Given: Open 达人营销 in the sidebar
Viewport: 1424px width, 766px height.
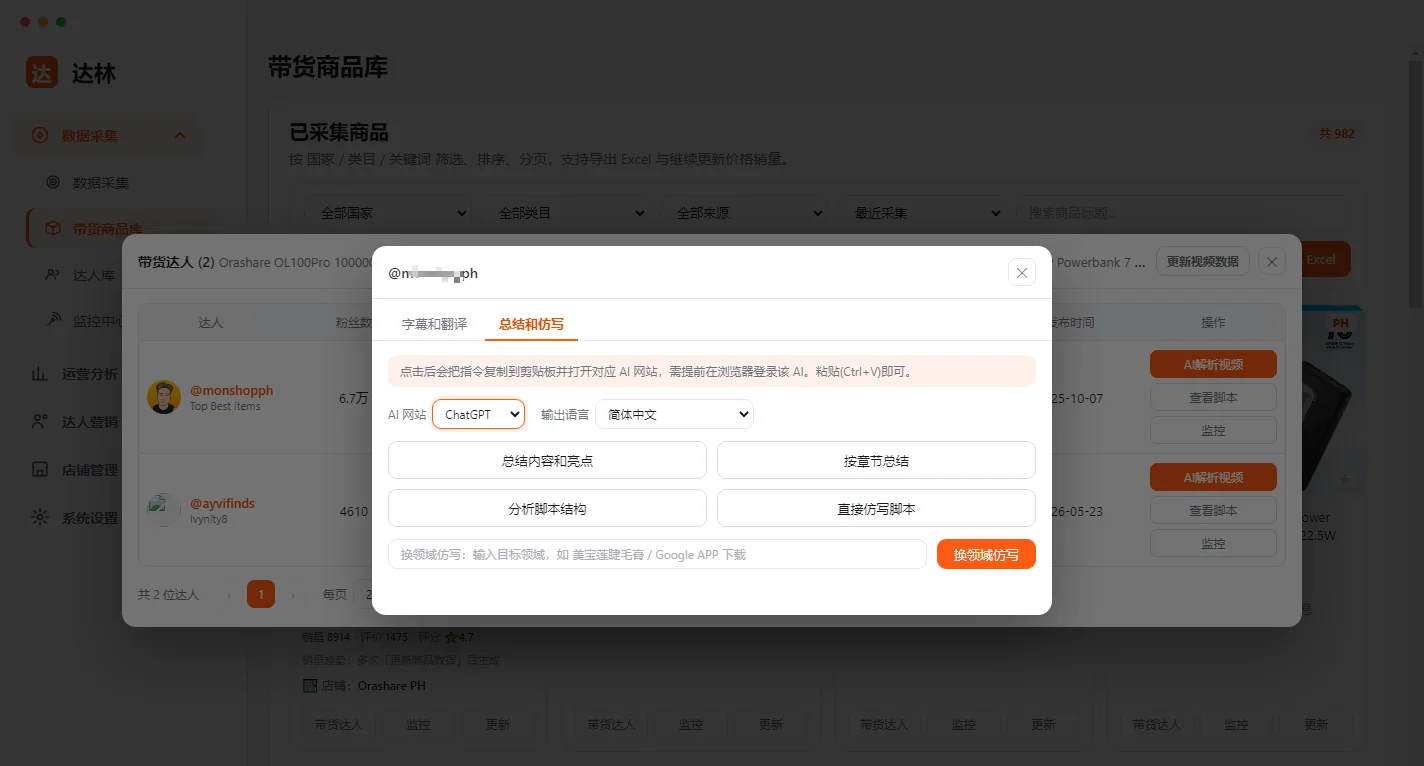Looking at the screenshot, I should pos(90,422).
